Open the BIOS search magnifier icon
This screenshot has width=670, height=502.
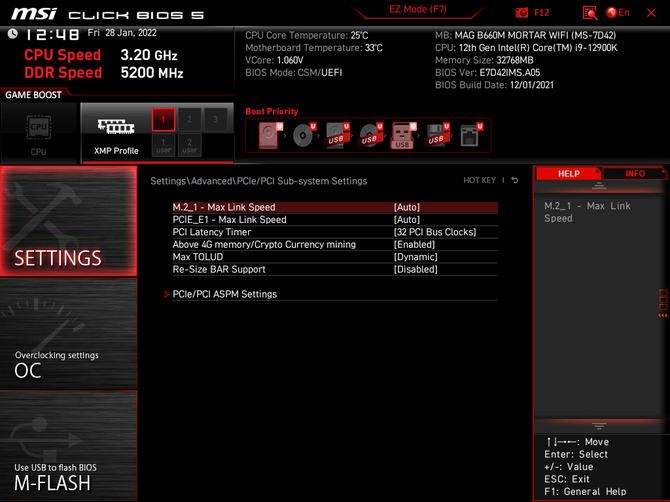point(590,13)
